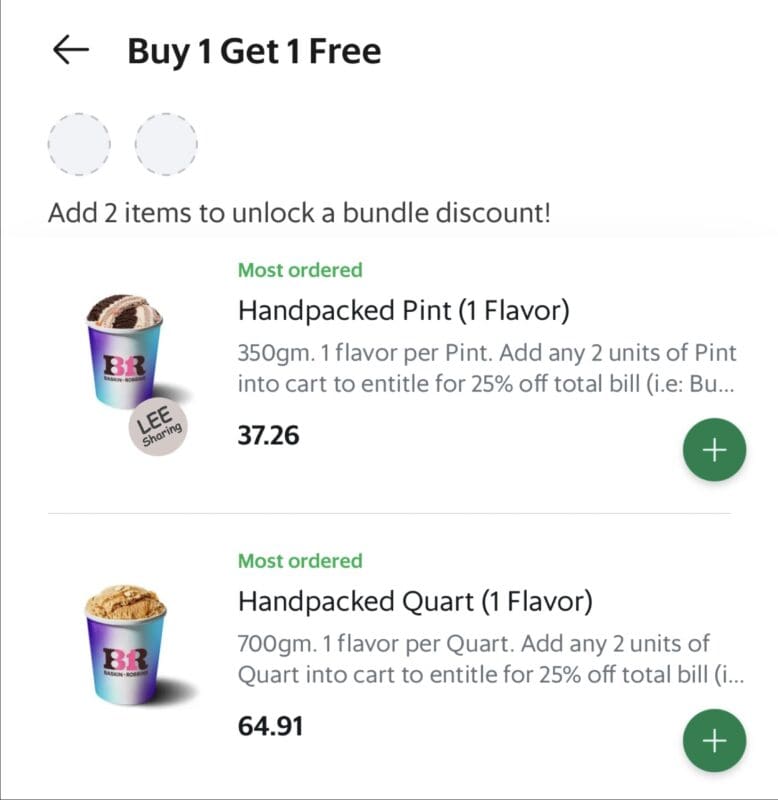Expand the truncated 700gm Quart description
This screenshot has width=778, height=800.
(490, 659)
